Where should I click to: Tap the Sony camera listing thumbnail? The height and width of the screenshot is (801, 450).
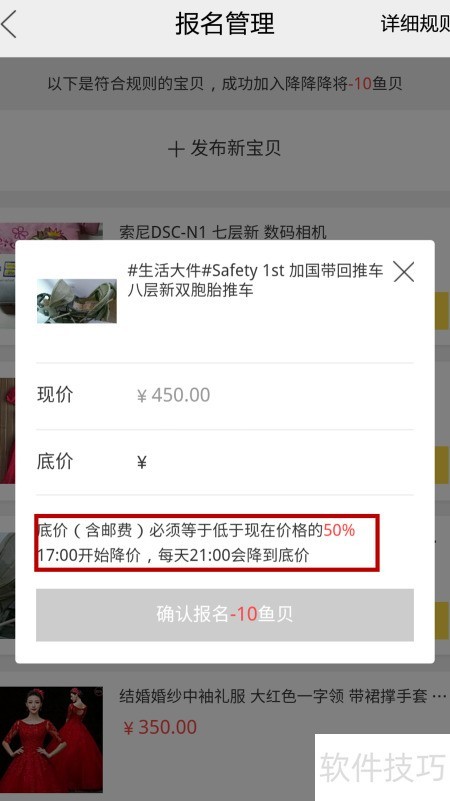click(51, 231)
